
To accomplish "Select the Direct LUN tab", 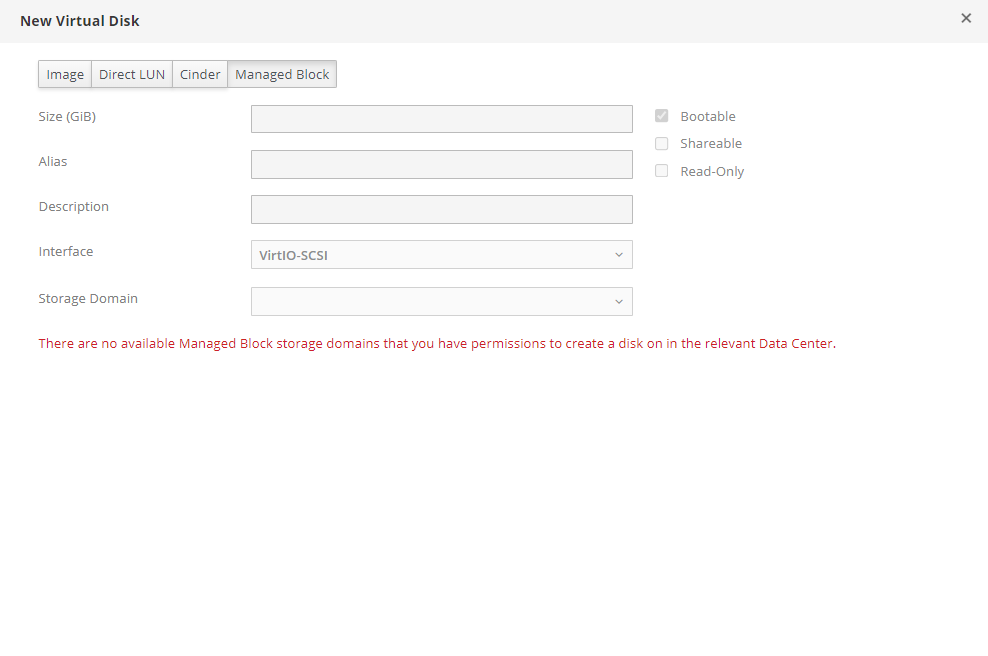I will click(132, 75).
